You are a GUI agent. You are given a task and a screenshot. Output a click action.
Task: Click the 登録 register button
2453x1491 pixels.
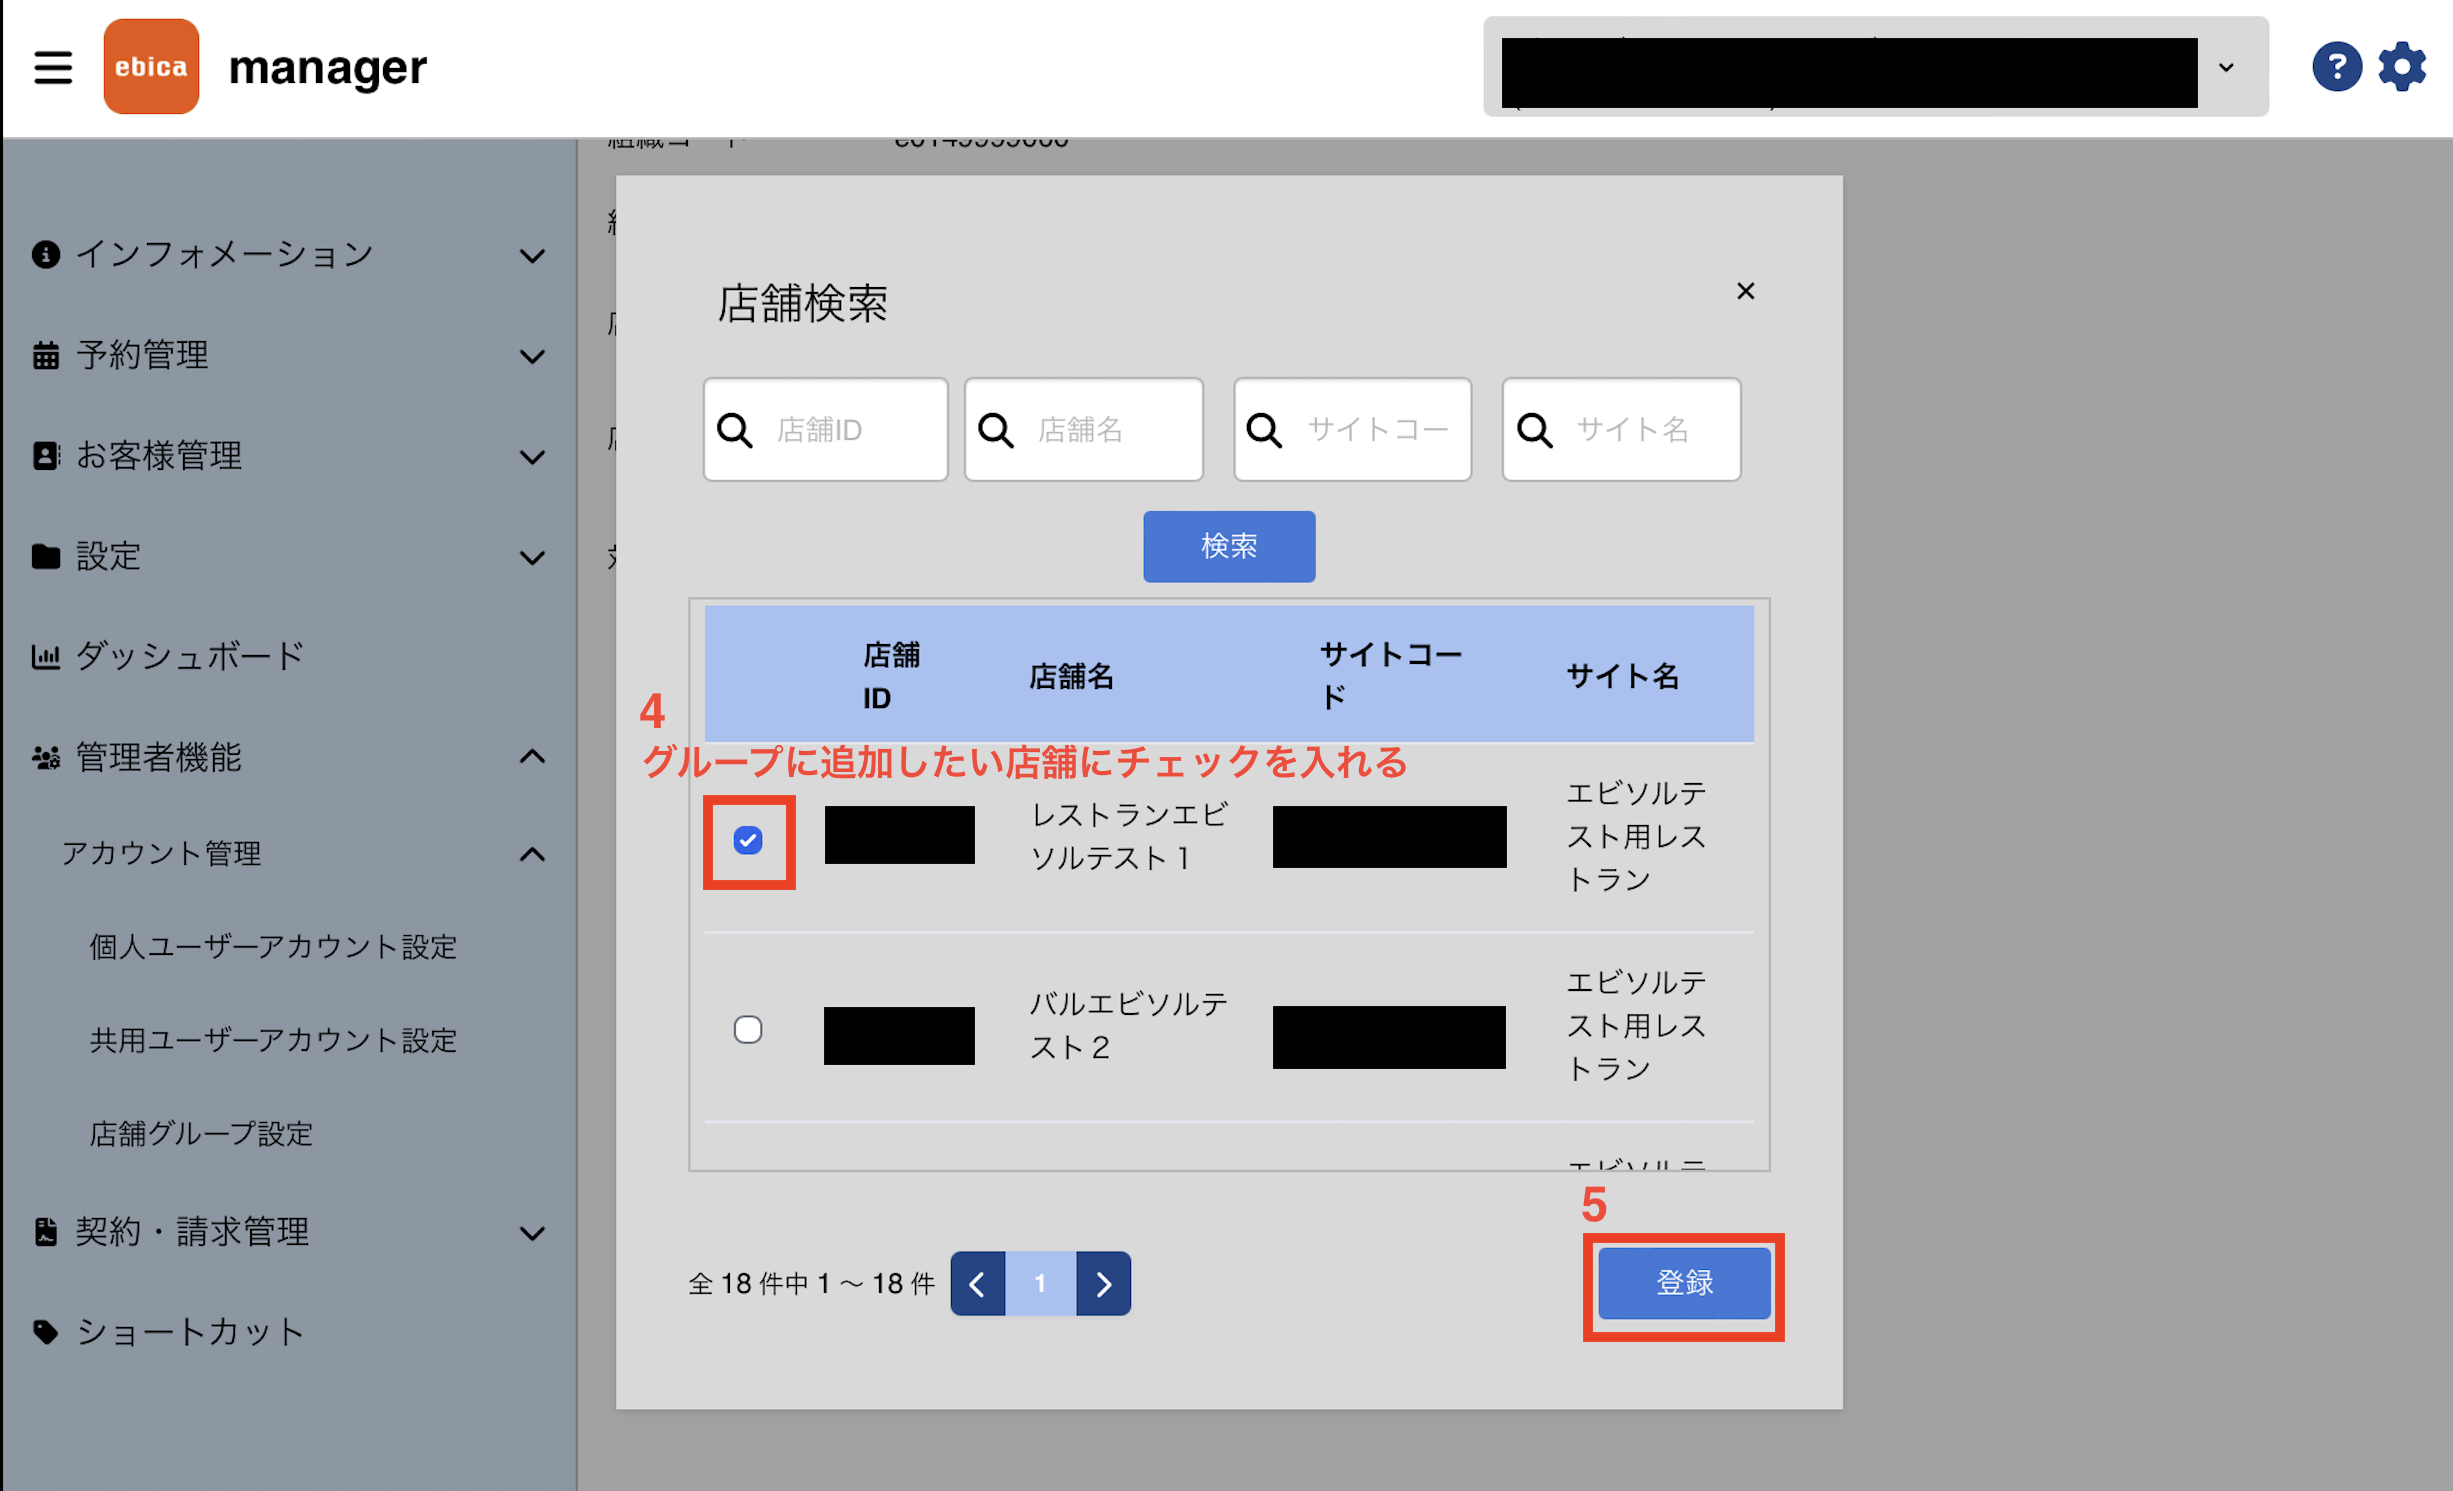pos(1684,1283)
